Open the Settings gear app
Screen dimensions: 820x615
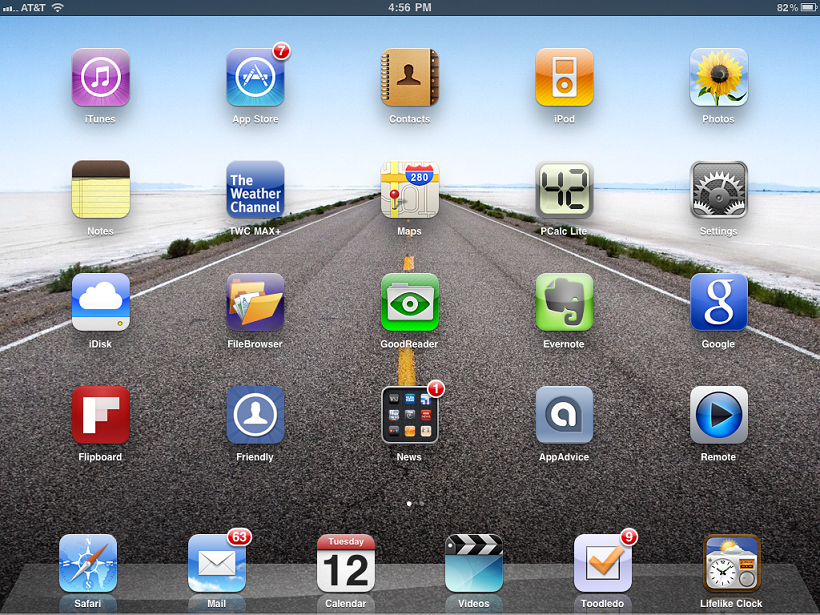click(x=719, y=189)
